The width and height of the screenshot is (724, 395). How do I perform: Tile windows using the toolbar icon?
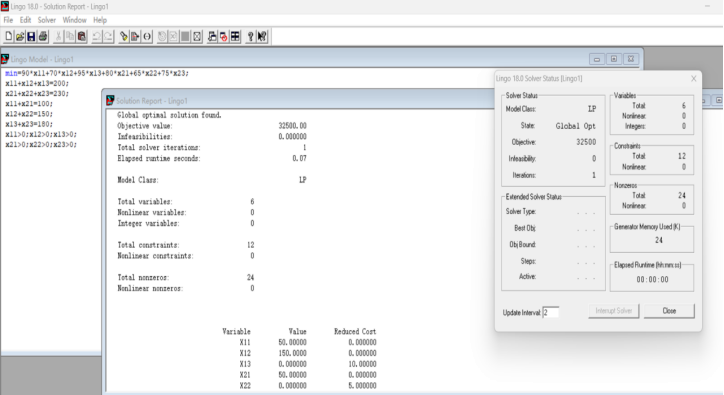[x=235, y=36]
